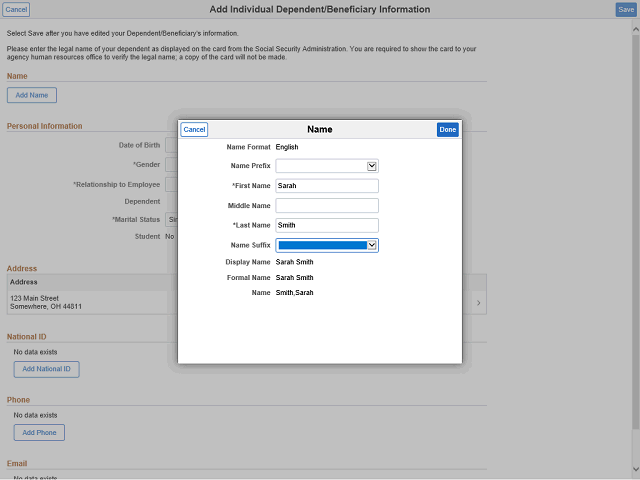Open the Gender field behind dialog
Image resolution: width=640 pixels, height=480 pixels.
click(171, 165)
